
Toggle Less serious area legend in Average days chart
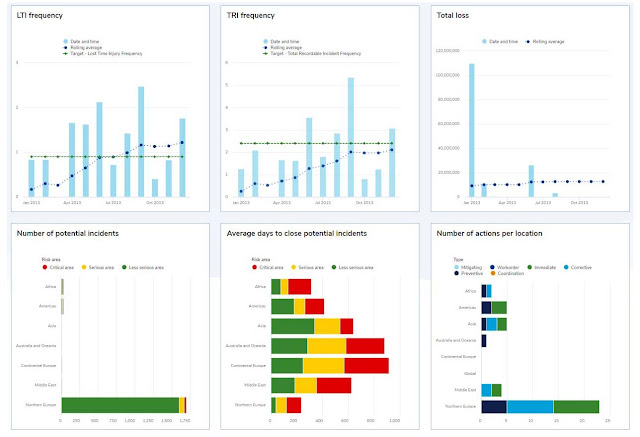pos(352,267)
